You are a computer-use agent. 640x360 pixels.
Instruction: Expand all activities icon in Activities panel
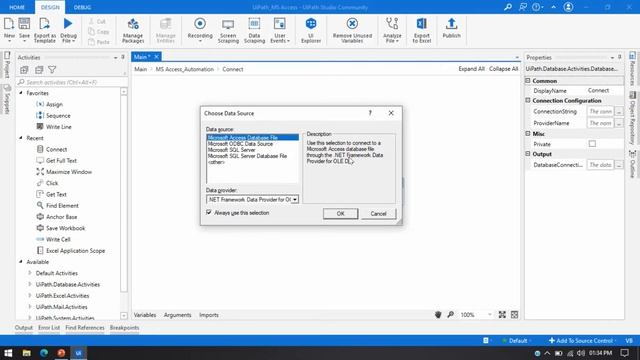click(24, 70)
